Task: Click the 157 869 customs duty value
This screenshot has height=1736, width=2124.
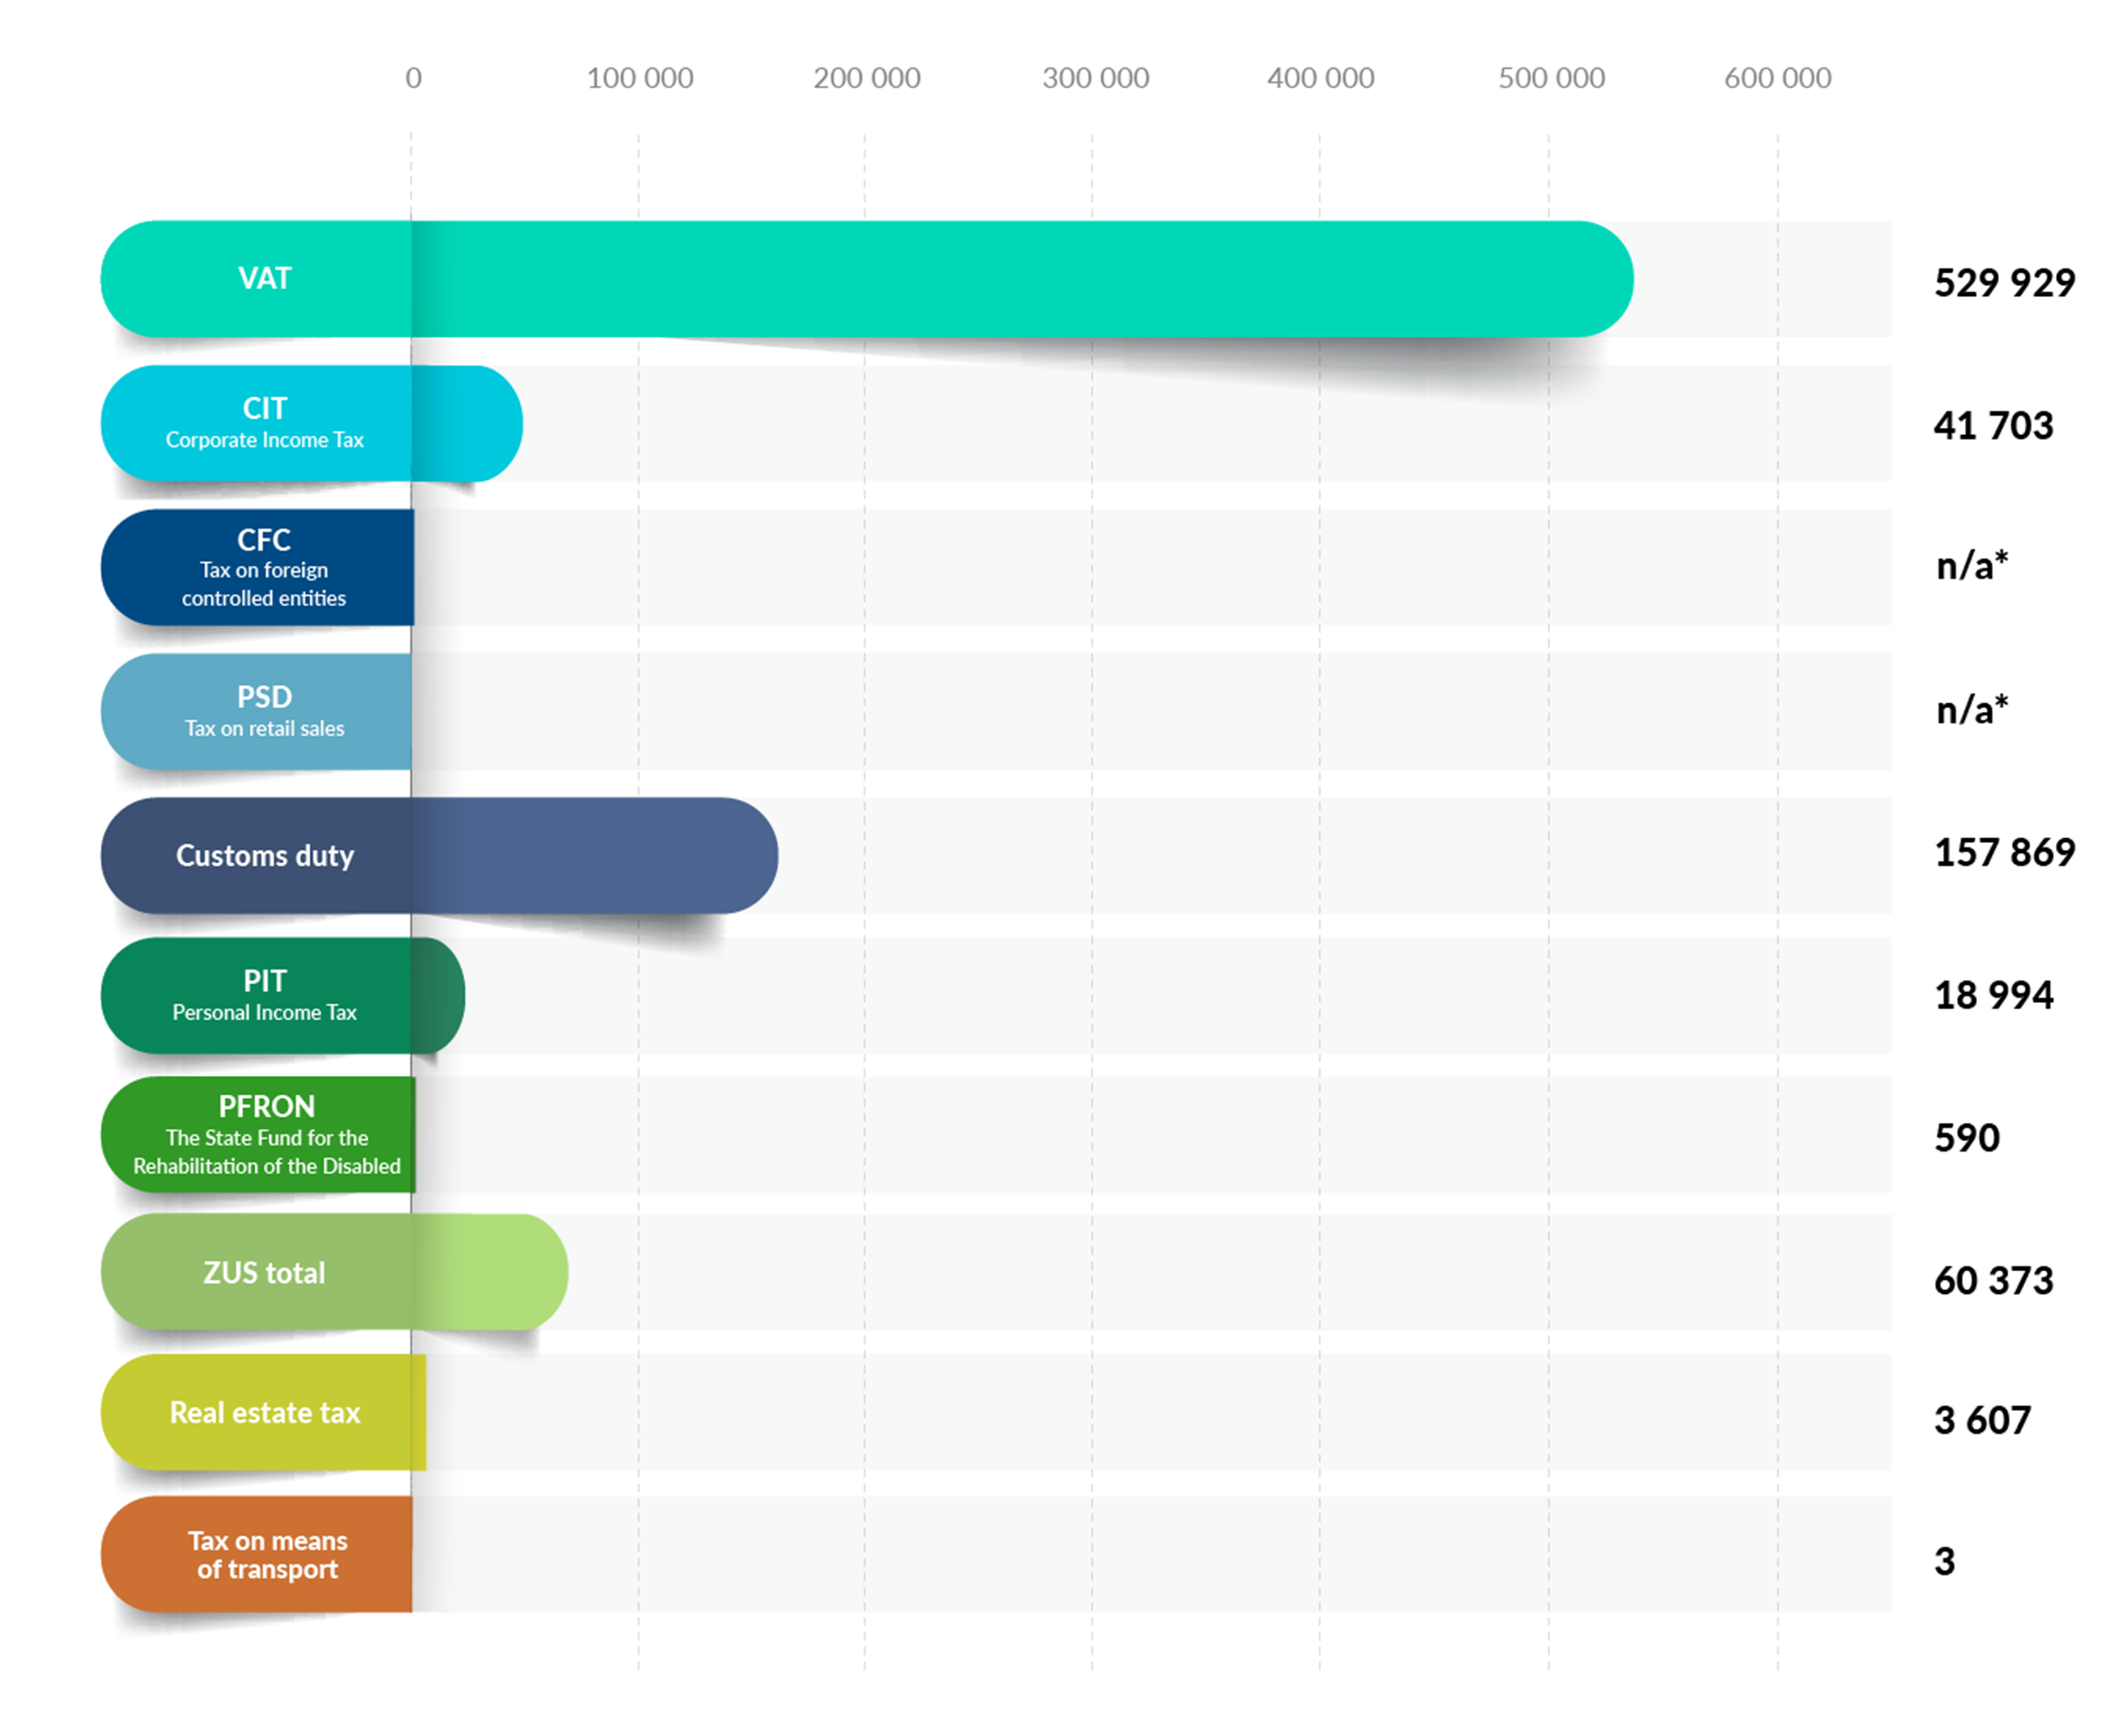Action: (2004, 853)
